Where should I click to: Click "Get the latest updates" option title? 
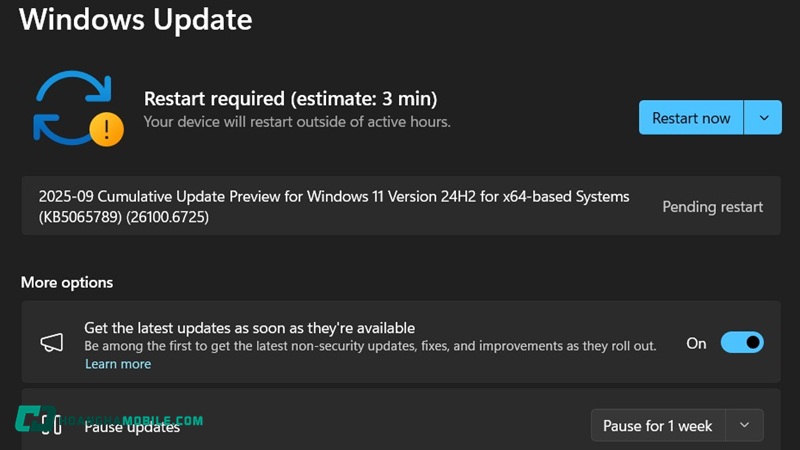tap(249, 328)
